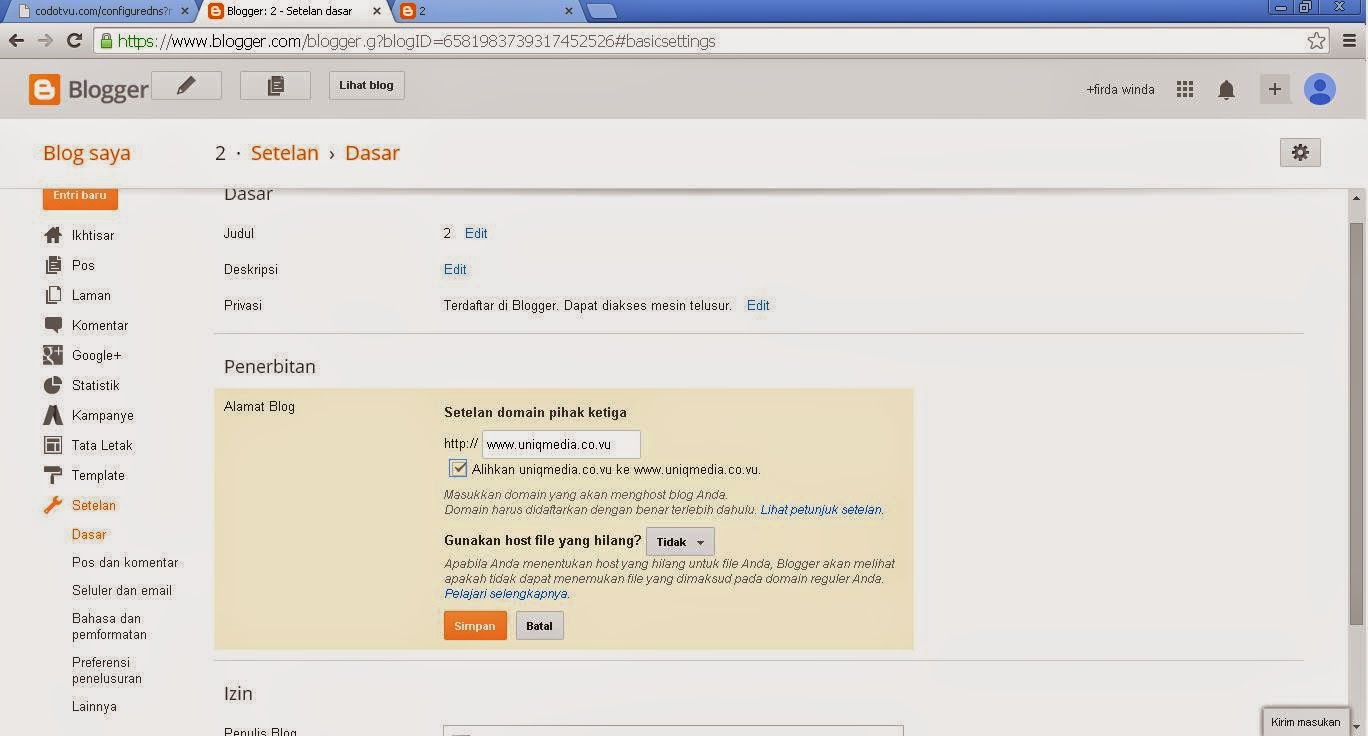Click Edit next to Judul
This screenshot has width=1368, height=736.
pos(476,233)
